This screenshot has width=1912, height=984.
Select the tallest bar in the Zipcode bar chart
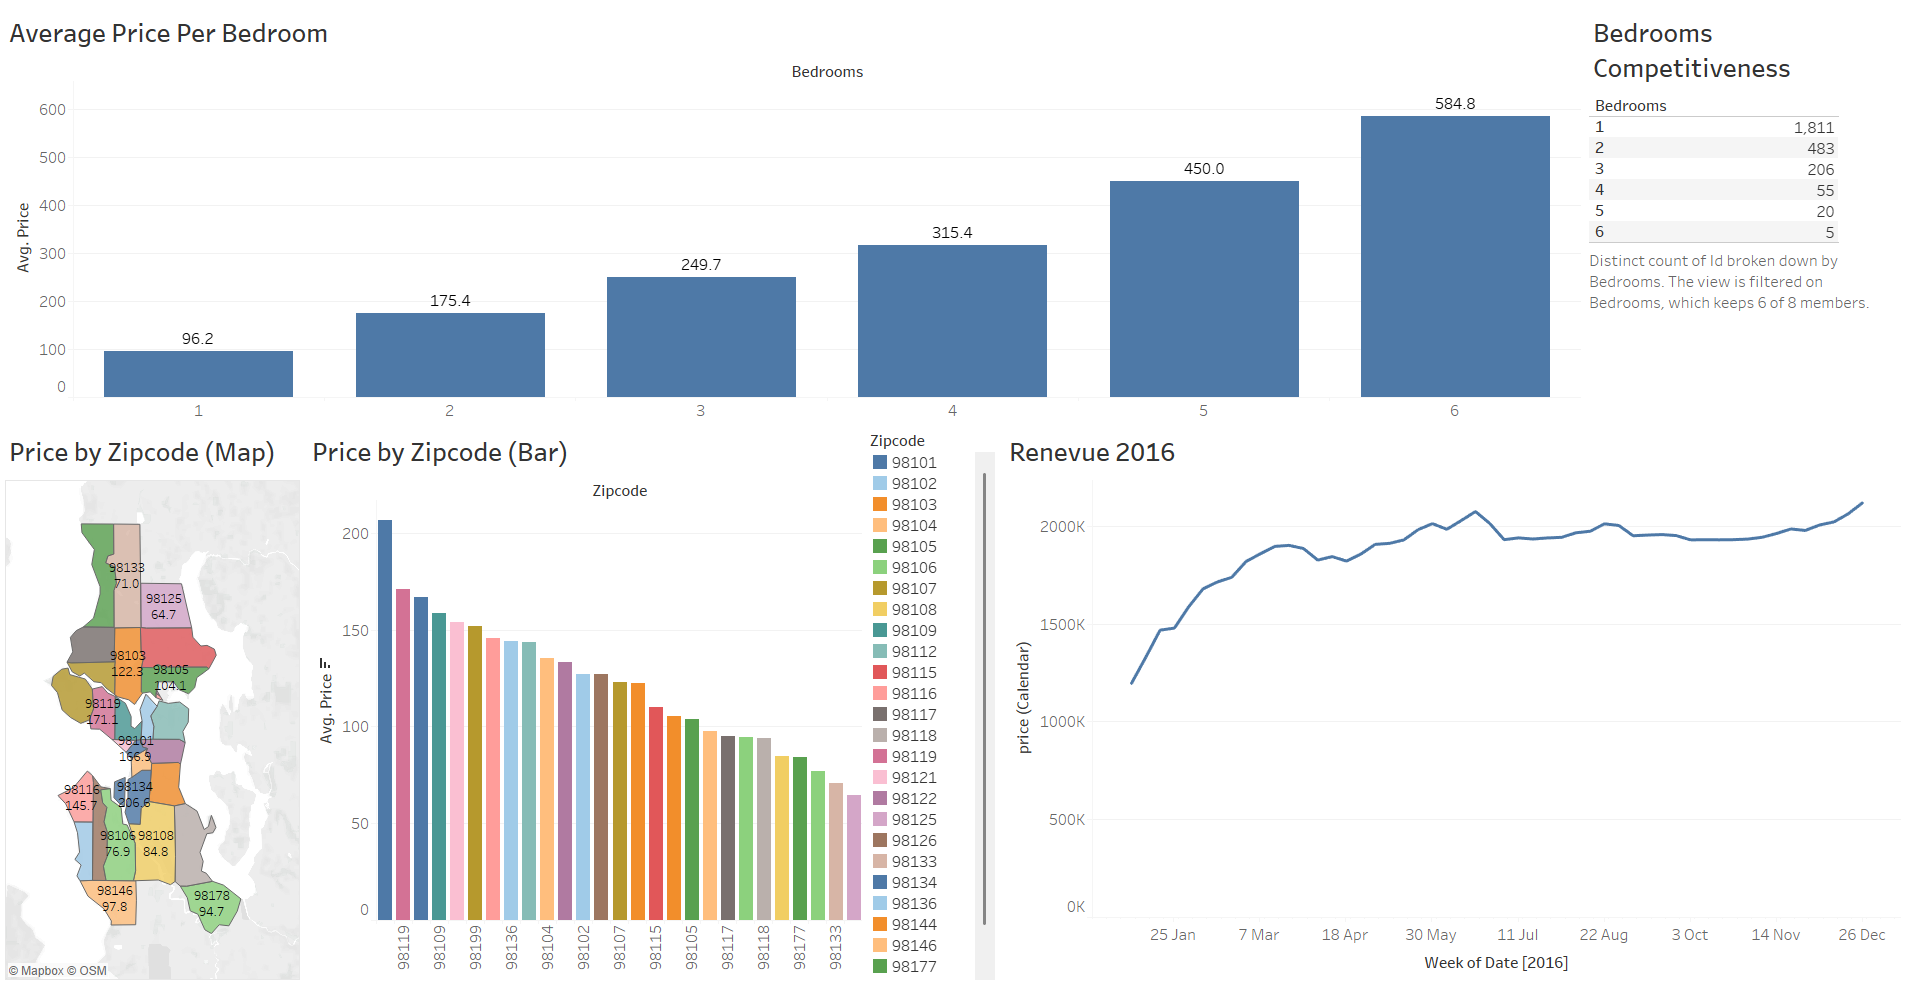click(385, 720)
